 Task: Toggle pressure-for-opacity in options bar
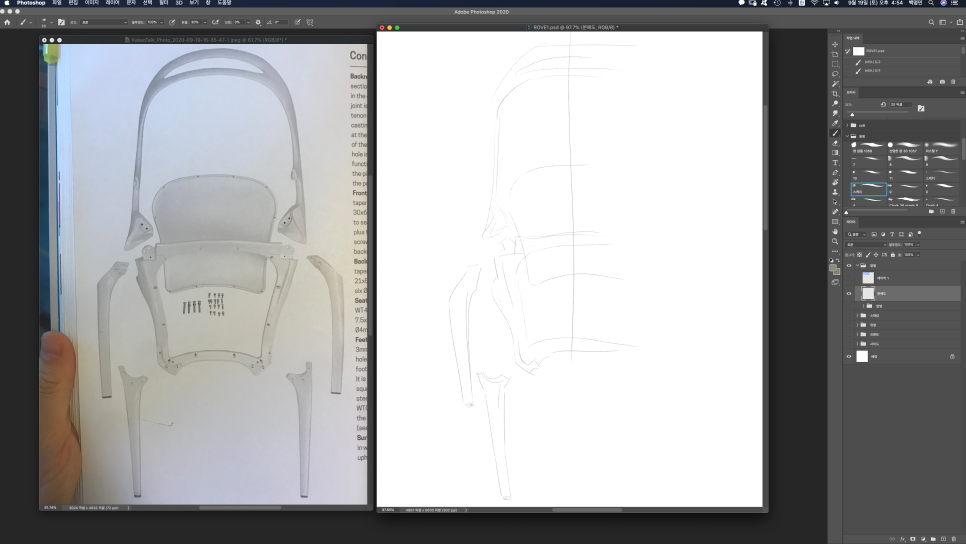point(172,22)
